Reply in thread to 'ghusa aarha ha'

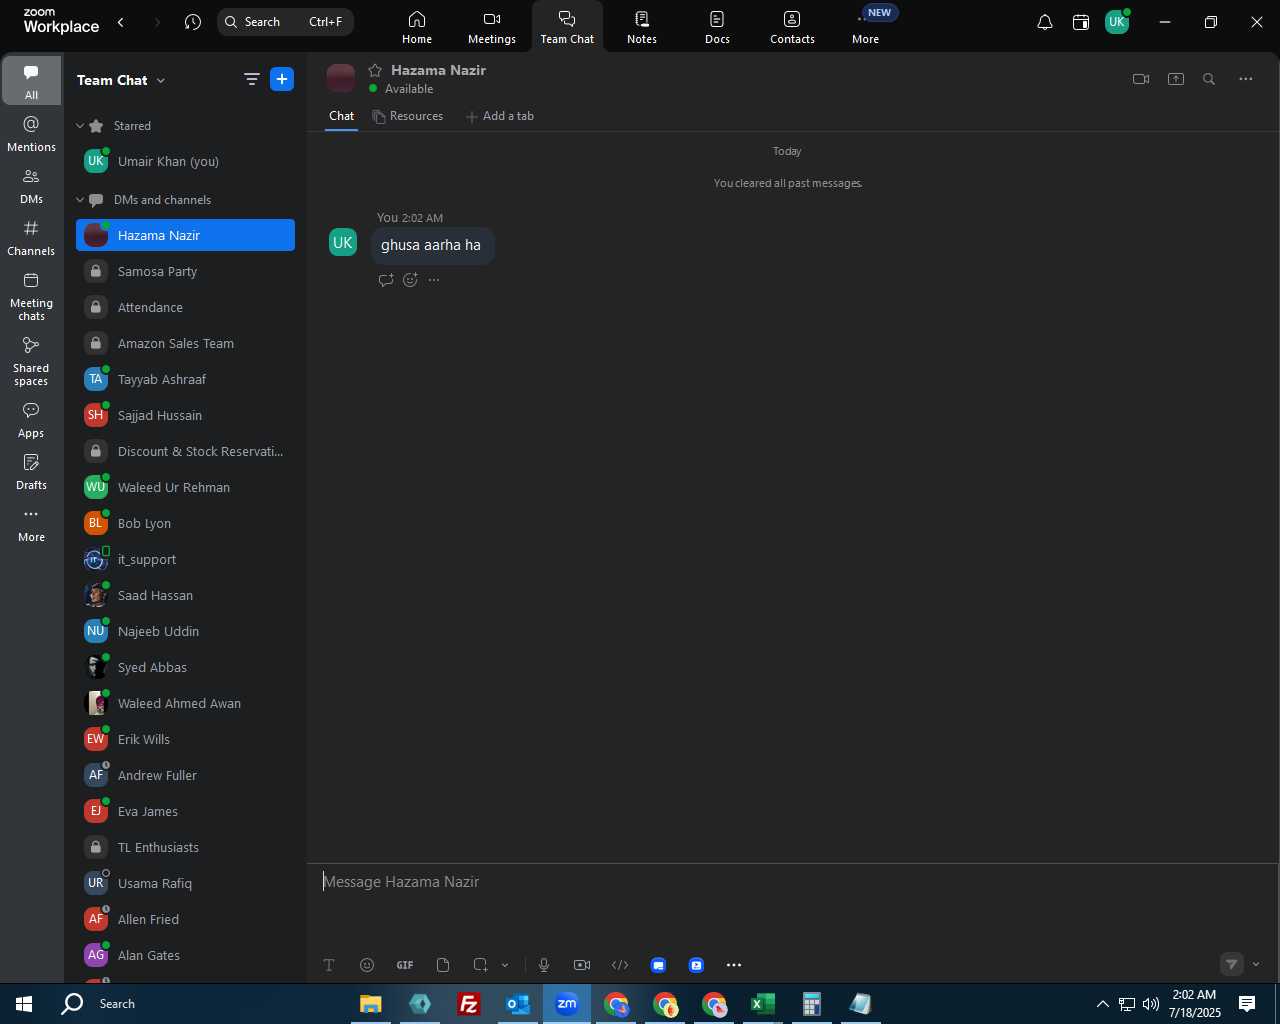(386, 280)
